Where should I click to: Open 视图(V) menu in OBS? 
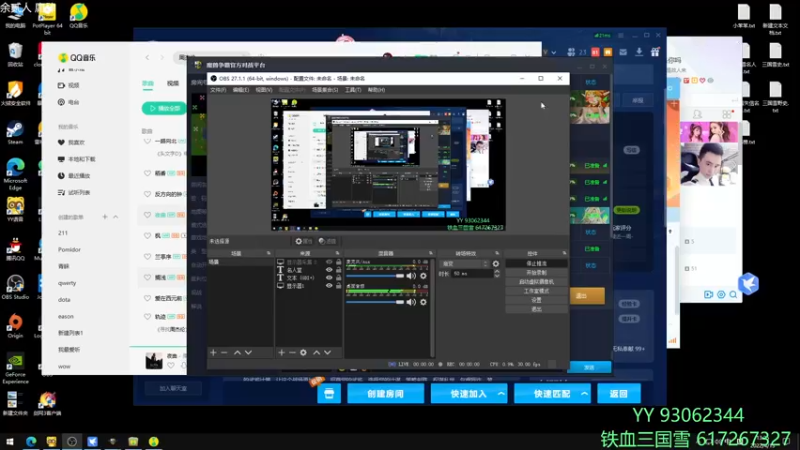[x=264, y=90]
